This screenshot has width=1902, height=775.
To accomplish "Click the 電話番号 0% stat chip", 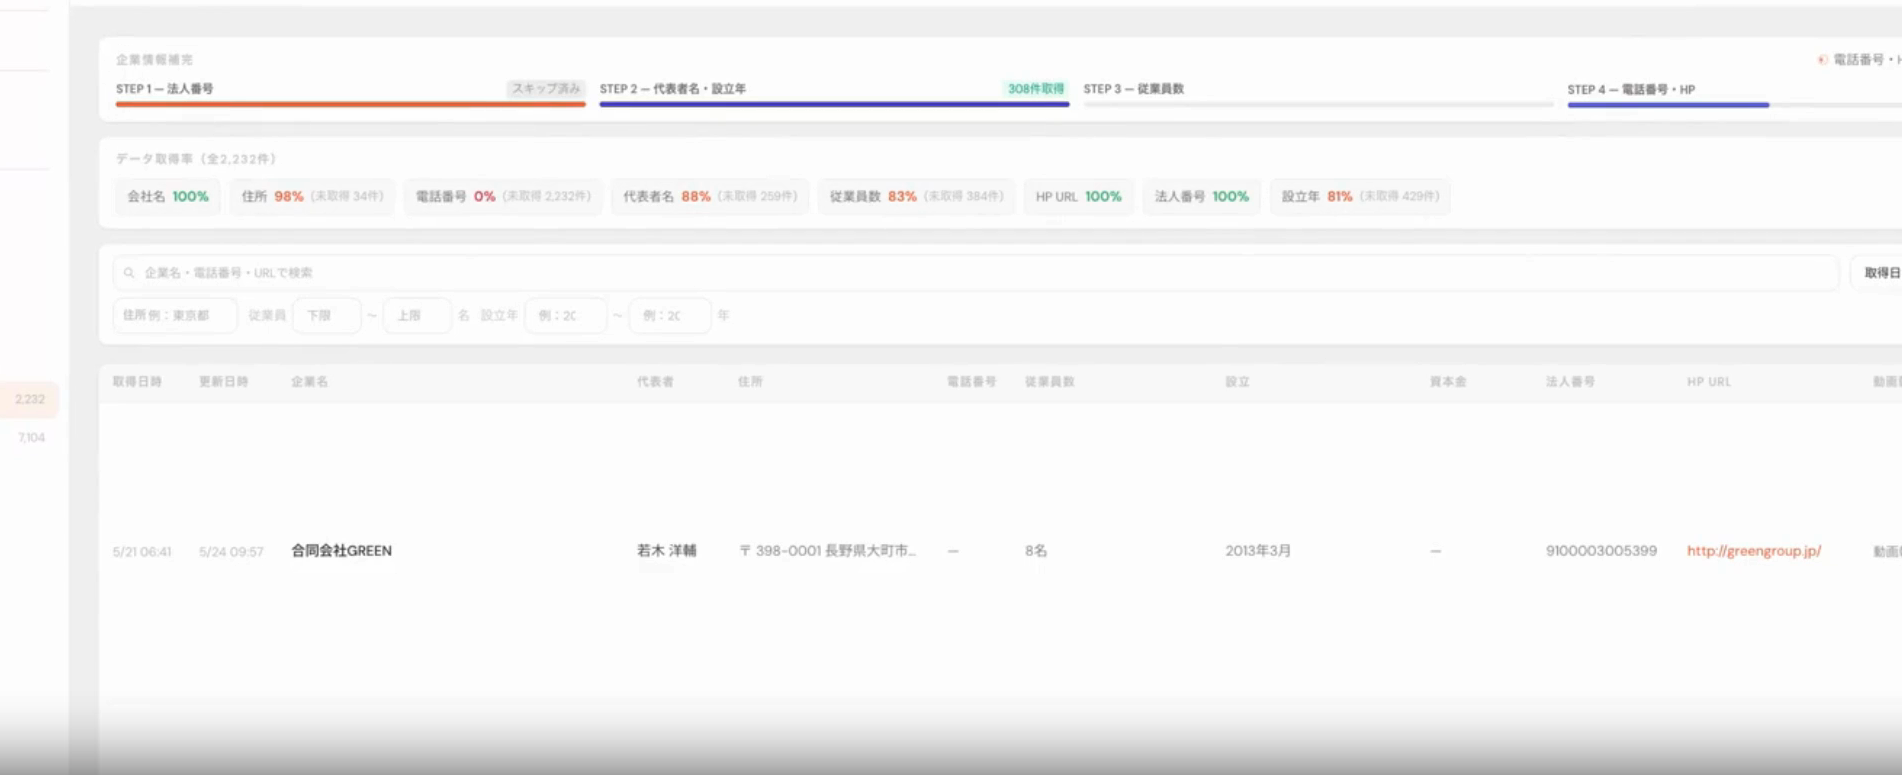I will click(503, 197).
